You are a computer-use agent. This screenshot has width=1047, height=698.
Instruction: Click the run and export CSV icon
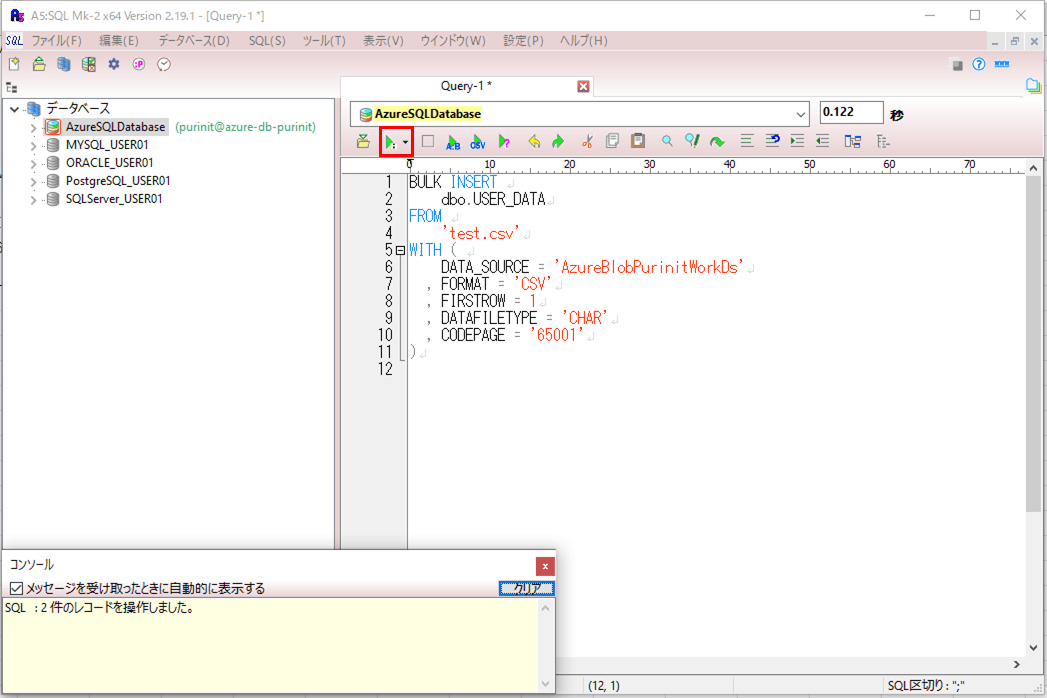(478, 142)
